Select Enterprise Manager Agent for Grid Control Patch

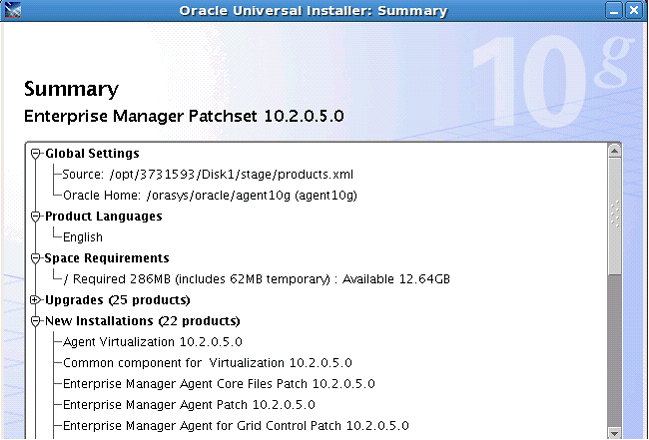[236, 426]
